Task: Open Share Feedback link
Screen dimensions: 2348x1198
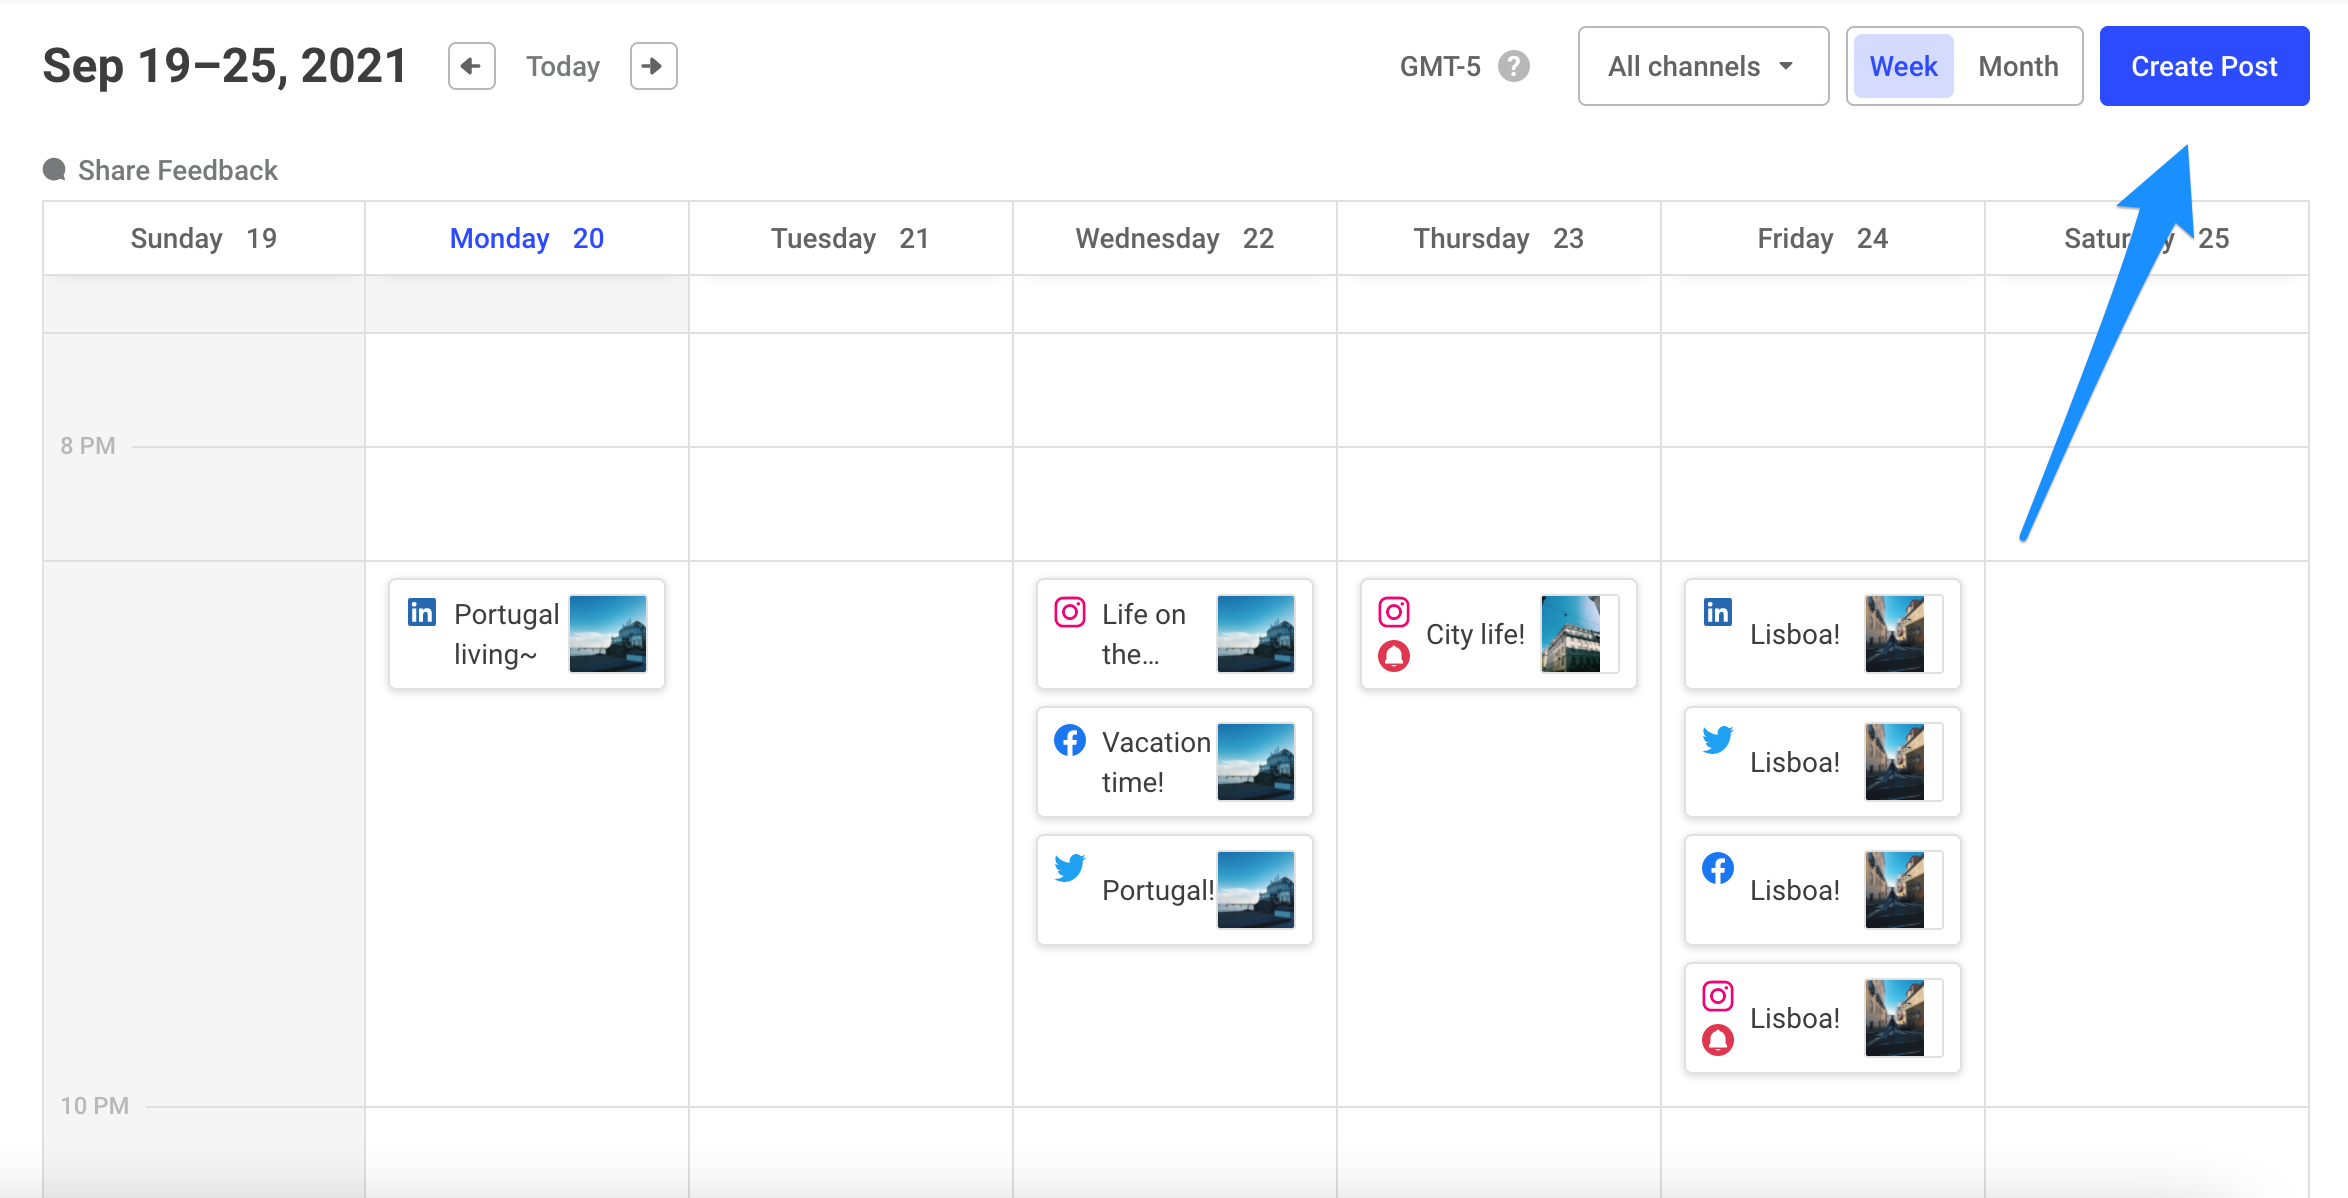Action: click(178, 170)
